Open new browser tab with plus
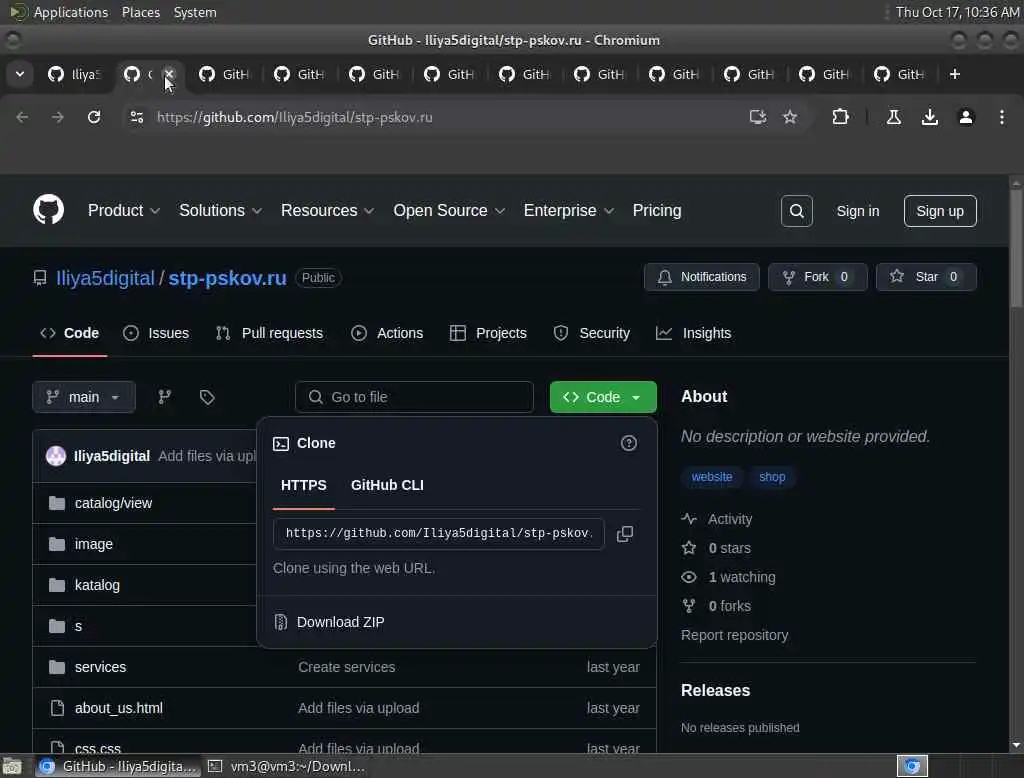 click(x=954, y=74)
